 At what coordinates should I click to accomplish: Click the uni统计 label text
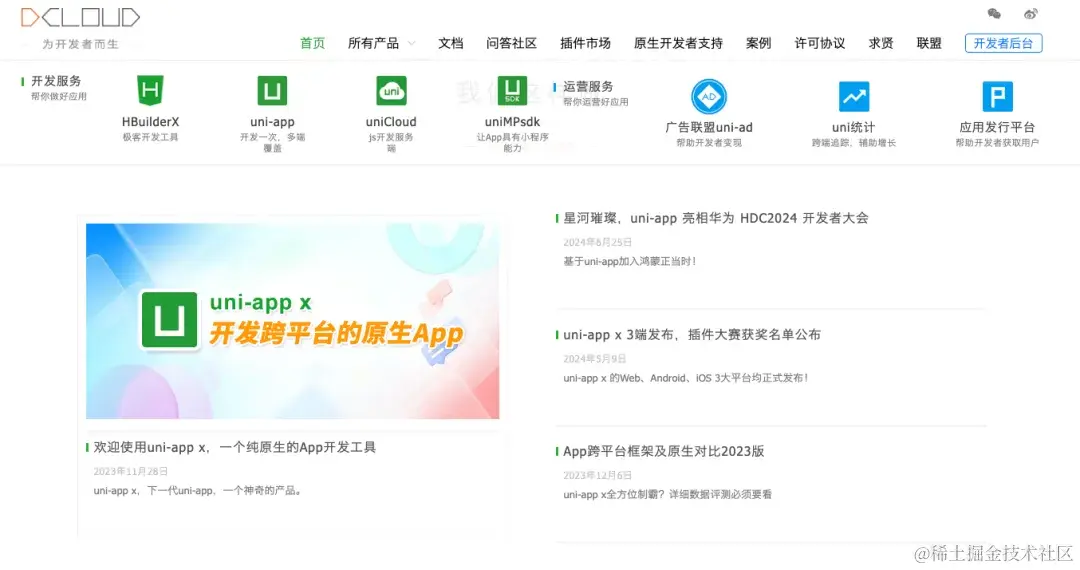tap(853, 127)
